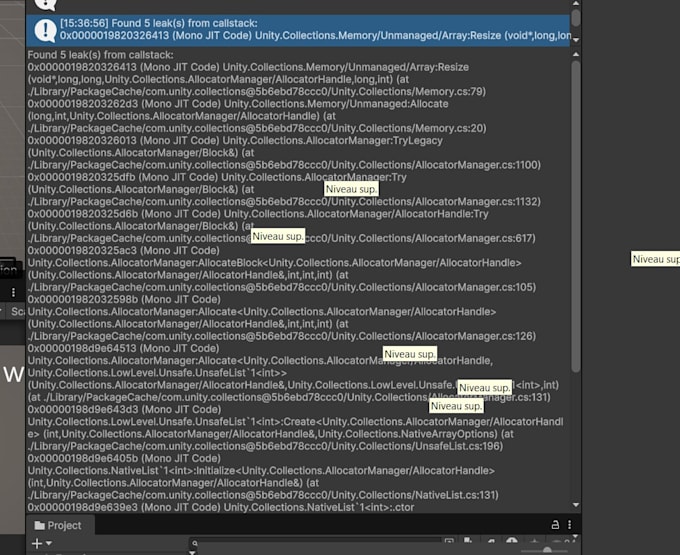Click the warning icon of the selected leak log entry
The image size is (680, 555).
pos(45,30)
